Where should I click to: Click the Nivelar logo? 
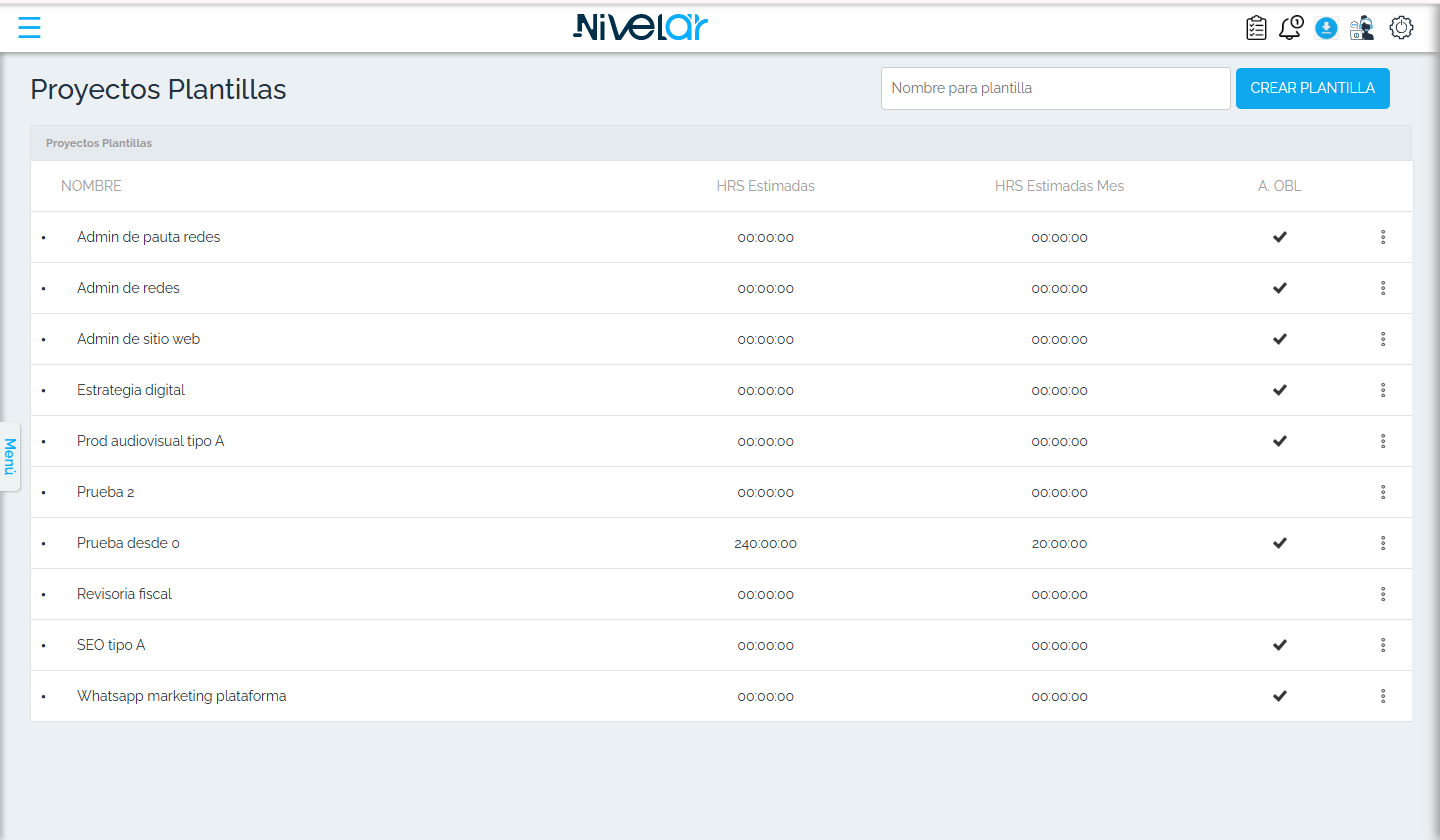tap(641, 27)
